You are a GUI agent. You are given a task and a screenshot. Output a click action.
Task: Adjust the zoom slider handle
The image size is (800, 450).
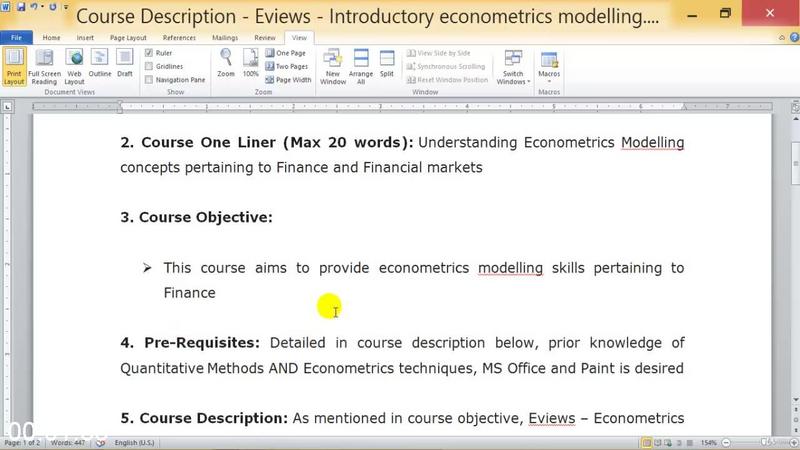coord(764,442)
